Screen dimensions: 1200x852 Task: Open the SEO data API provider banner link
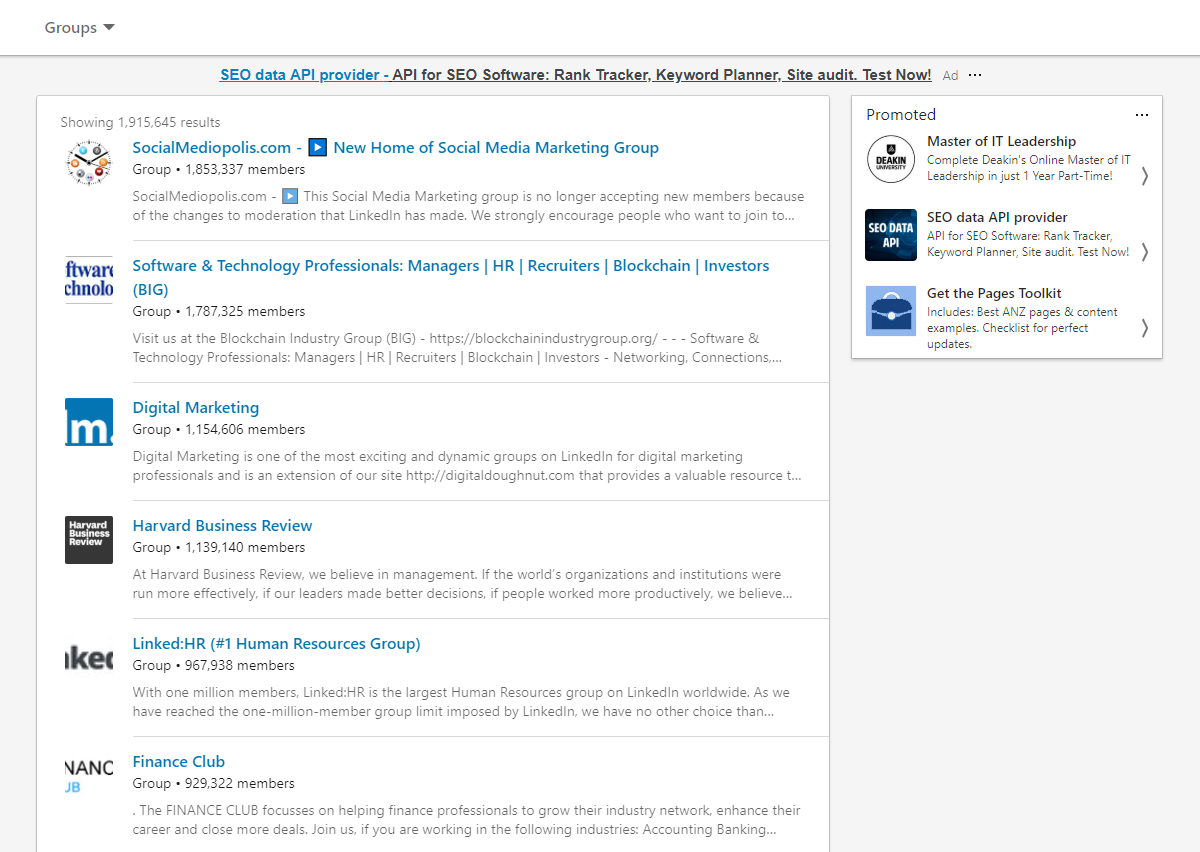[575, 75]
